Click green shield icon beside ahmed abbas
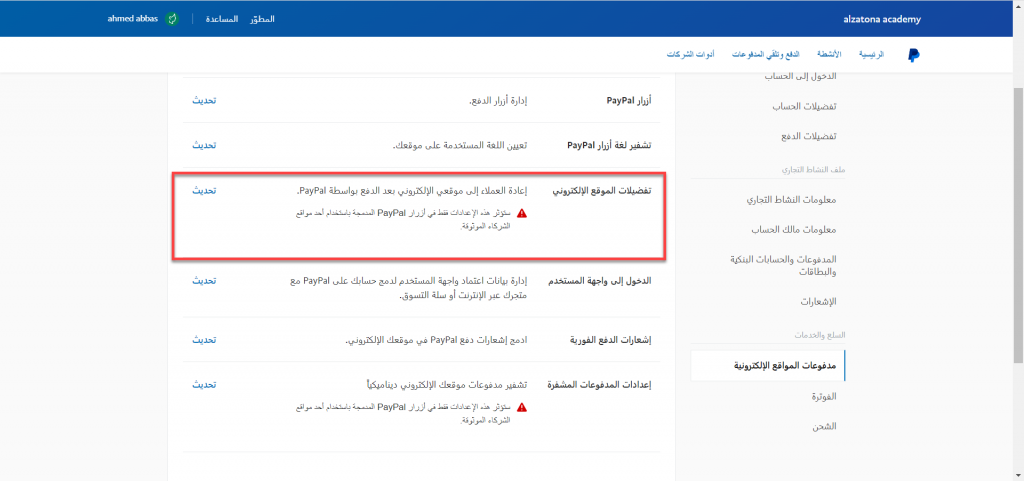Image resolution: width=1024 pixels, height=481 pixels. click(172, 19)
